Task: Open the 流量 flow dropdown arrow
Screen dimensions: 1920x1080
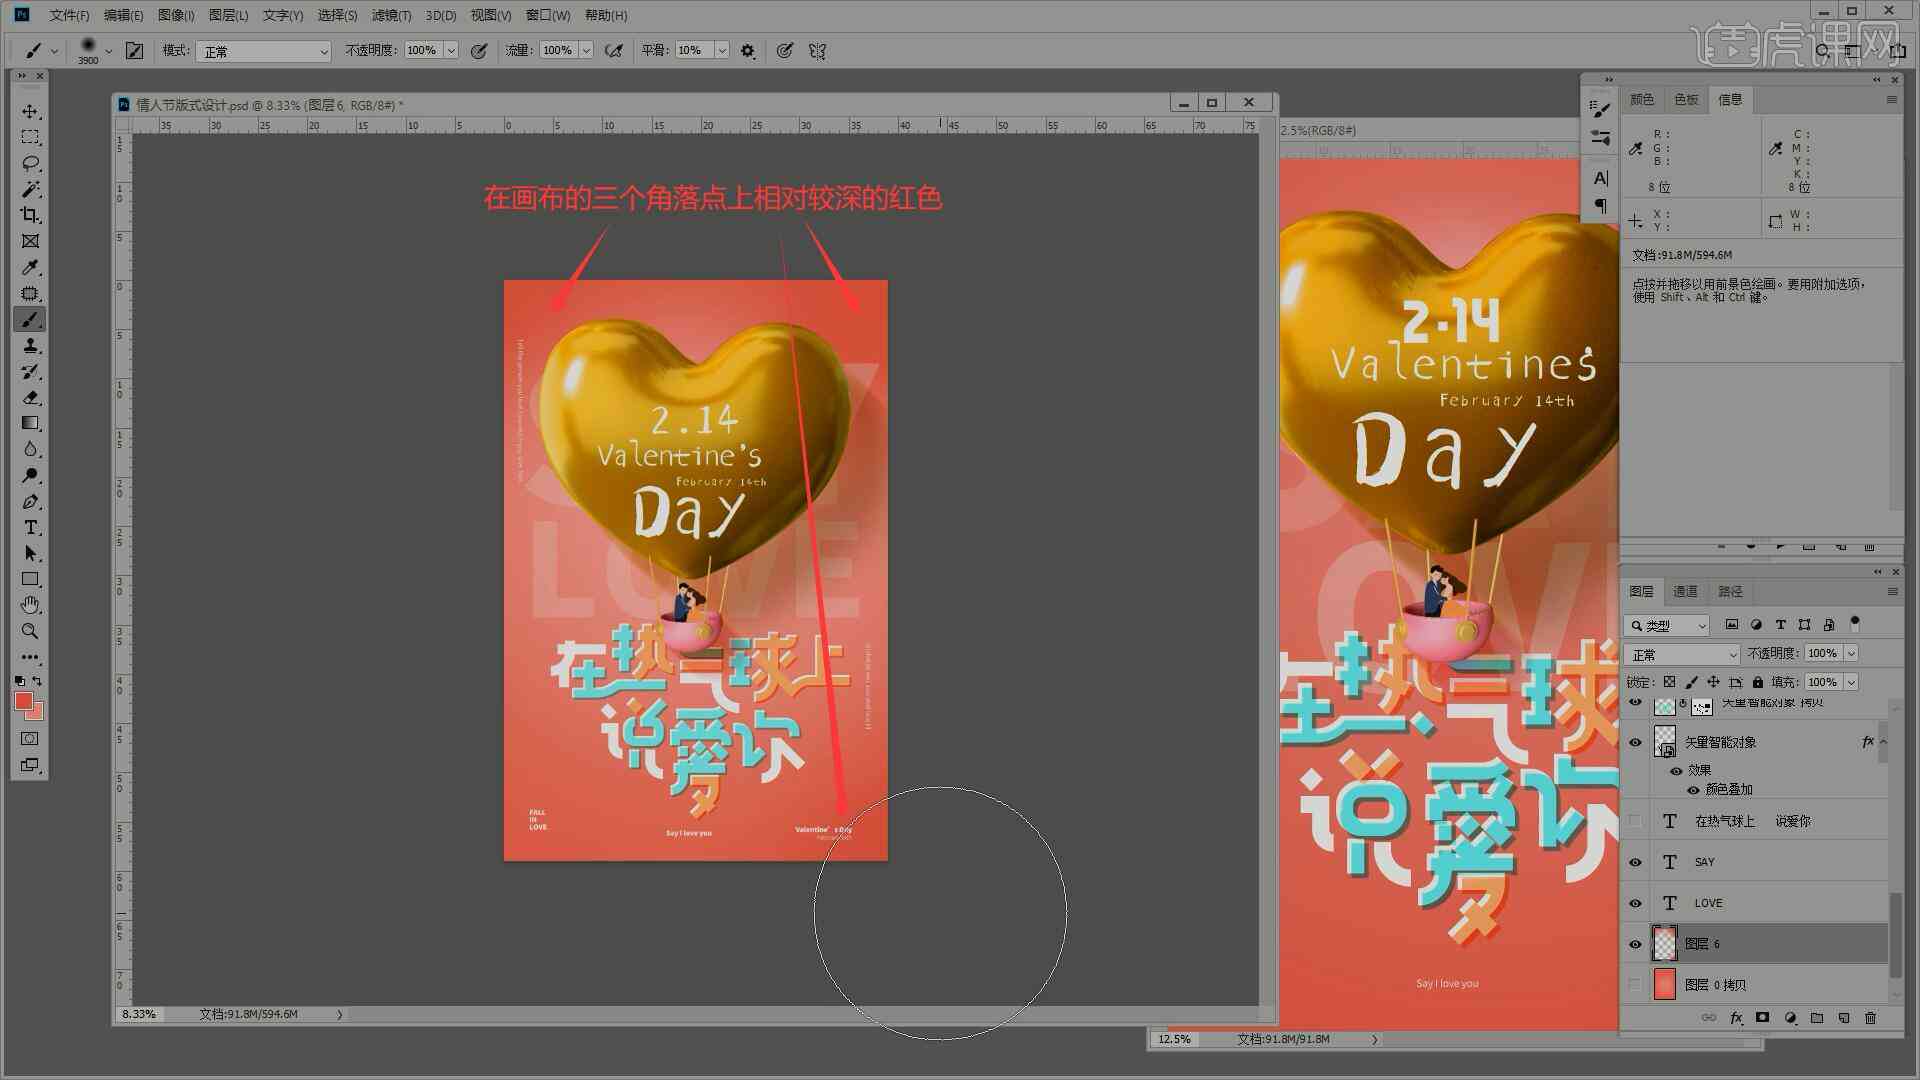Action: point(586,50)
